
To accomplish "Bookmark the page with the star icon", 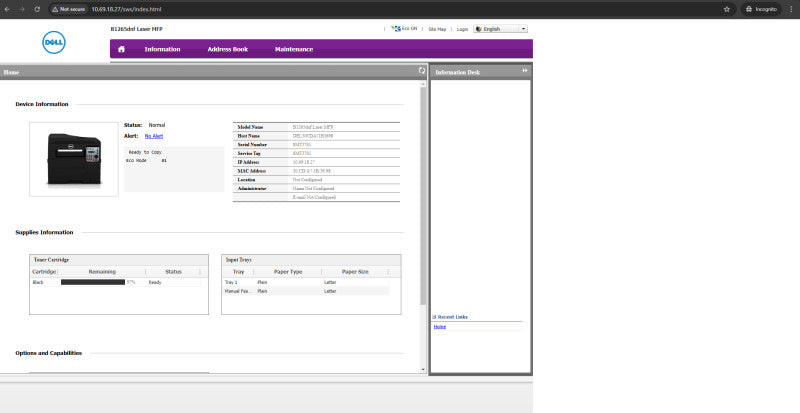I will tap(727, 9).
